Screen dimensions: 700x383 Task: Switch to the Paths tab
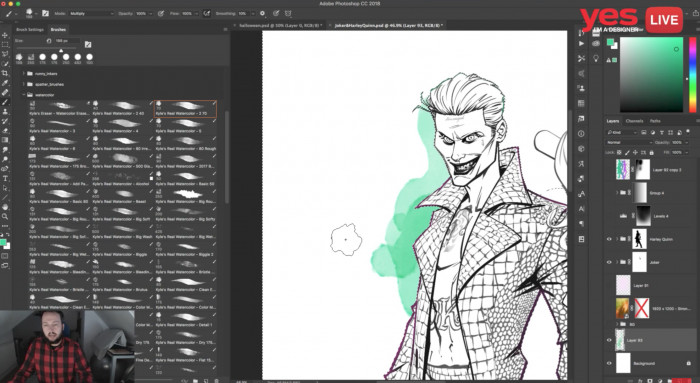tap(655, 121)
